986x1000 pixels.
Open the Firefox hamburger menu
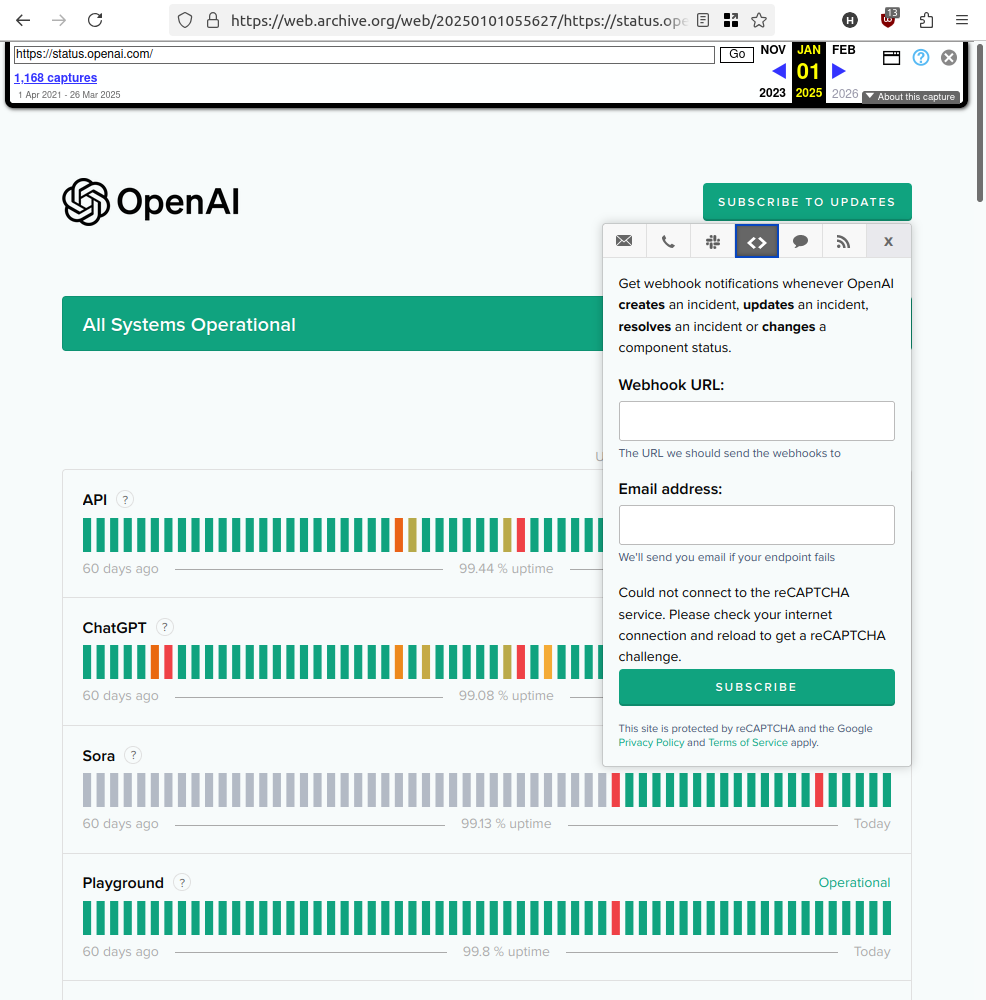[962, 20]
